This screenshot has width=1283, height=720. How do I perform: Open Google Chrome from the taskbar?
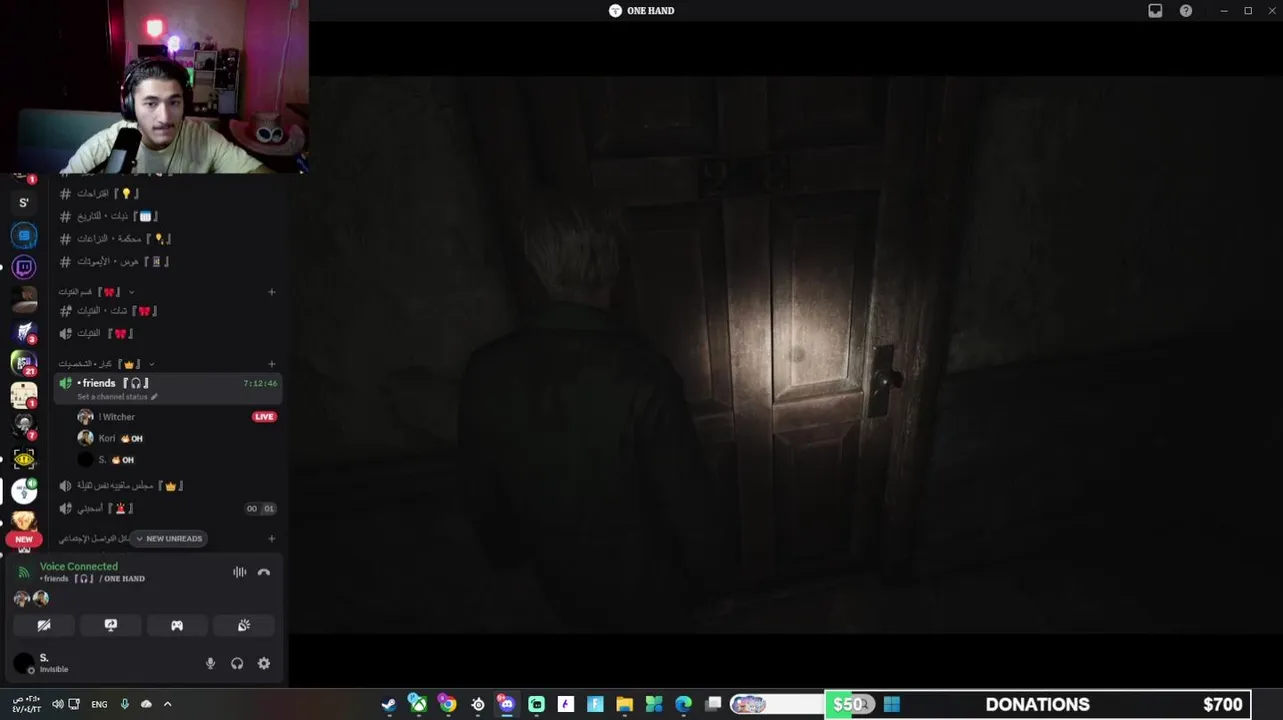[x=447, y=704]
